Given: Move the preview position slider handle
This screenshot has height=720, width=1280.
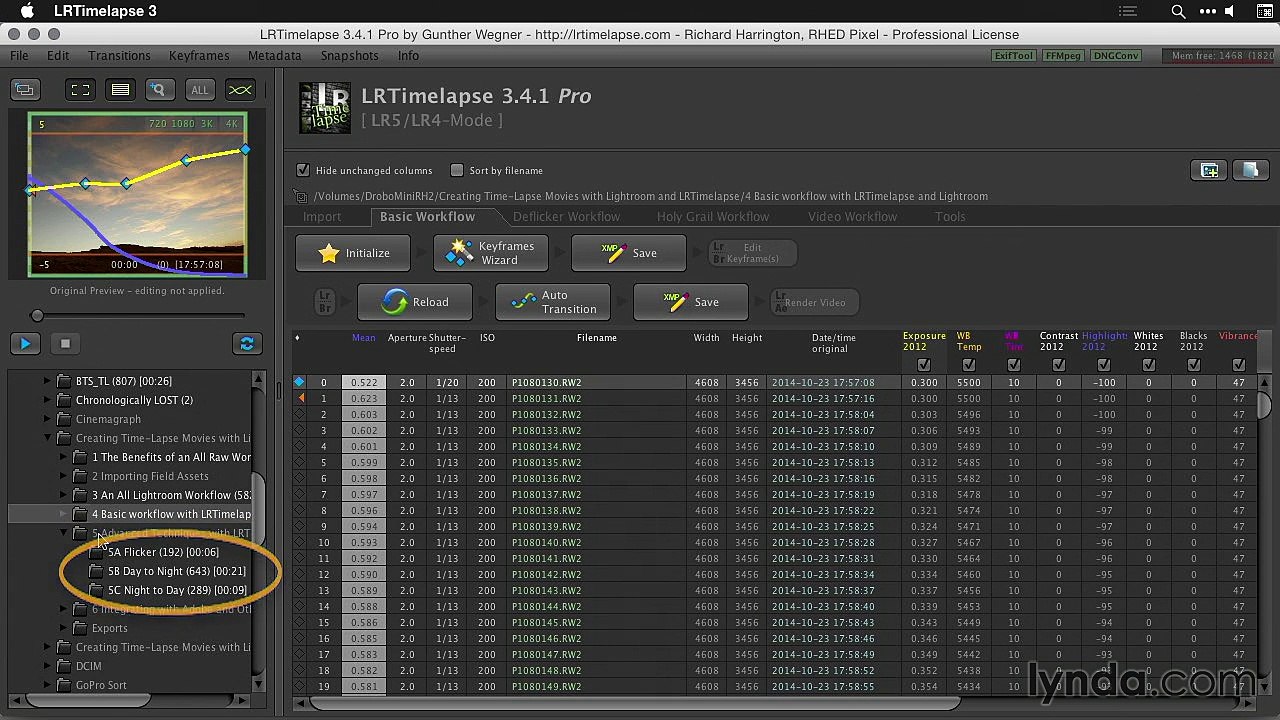Looking at the screenshot, I should pyautogui.click(x=37, y=316).
